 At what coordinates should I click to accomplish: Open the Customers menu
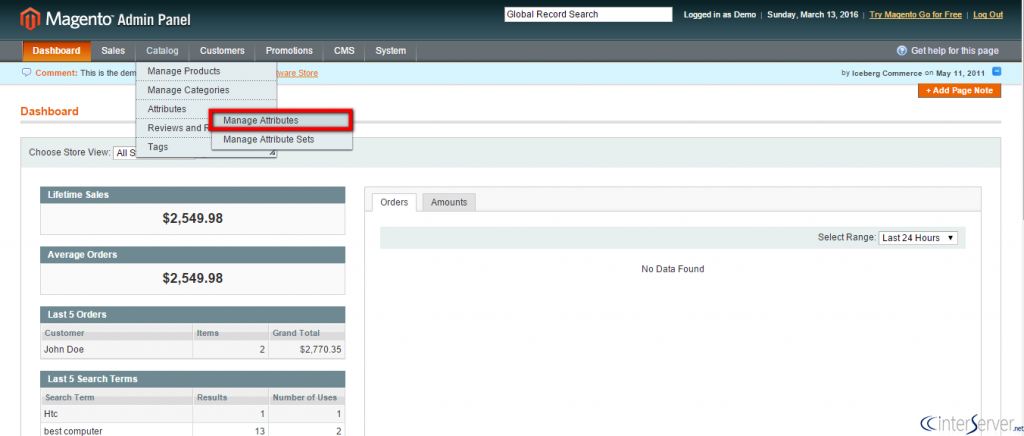point(222,51)
